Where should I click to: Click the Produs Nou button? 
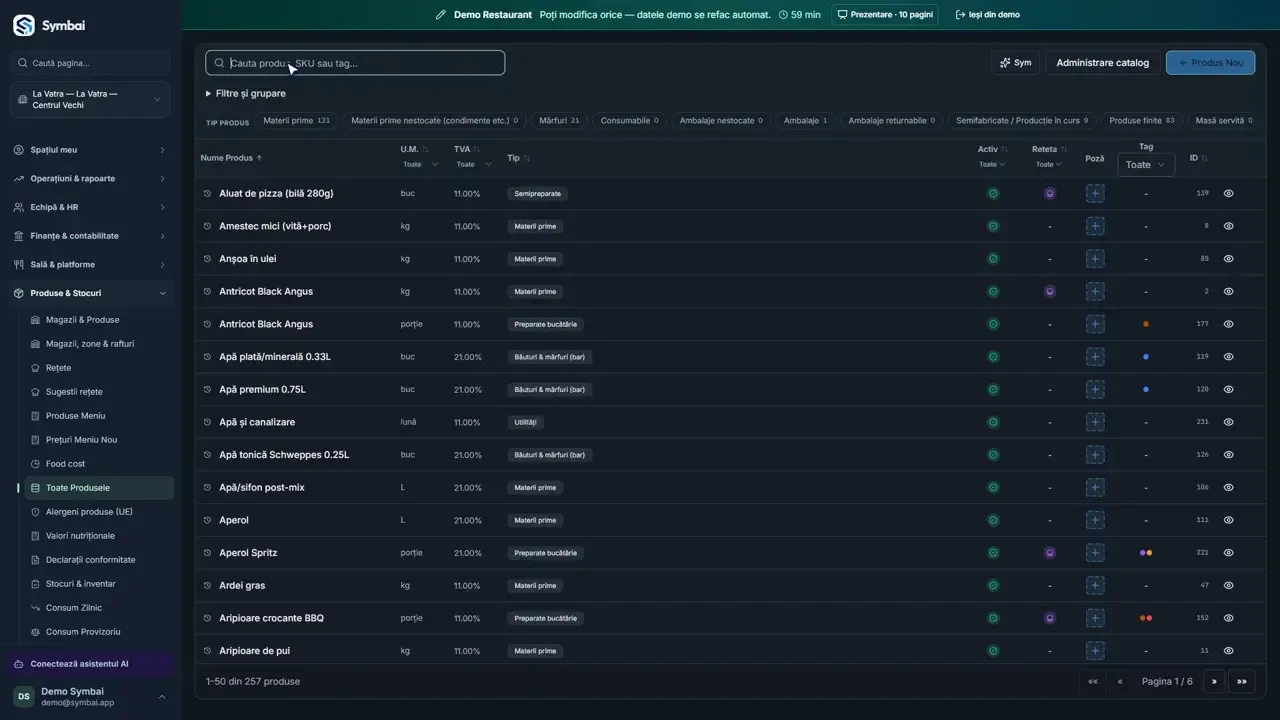(x=1210, y=63)
